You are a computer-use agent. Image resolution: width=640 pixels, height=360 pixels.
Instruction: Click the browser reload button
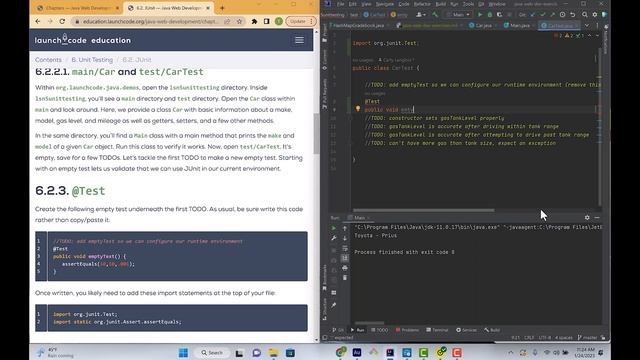[62, 21]
